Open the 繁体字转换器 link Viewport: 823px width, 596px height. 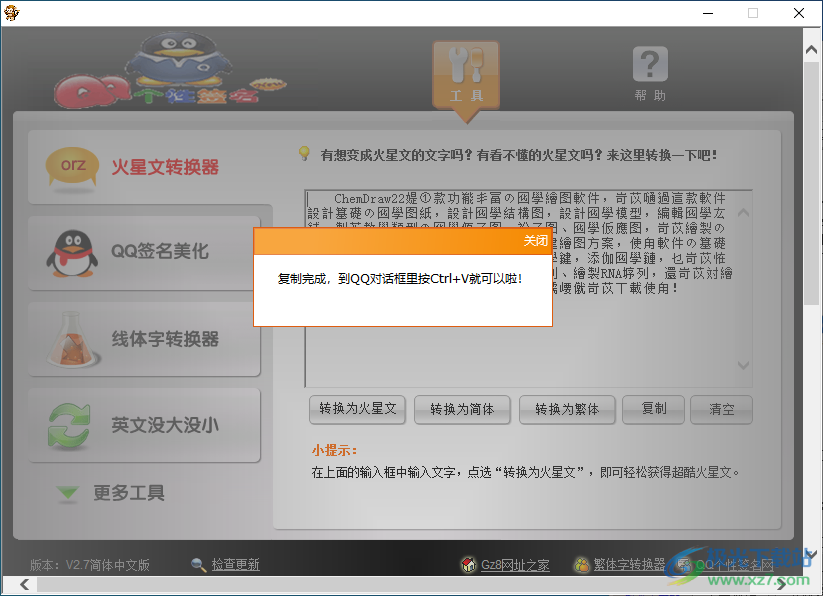click(629, 565)
